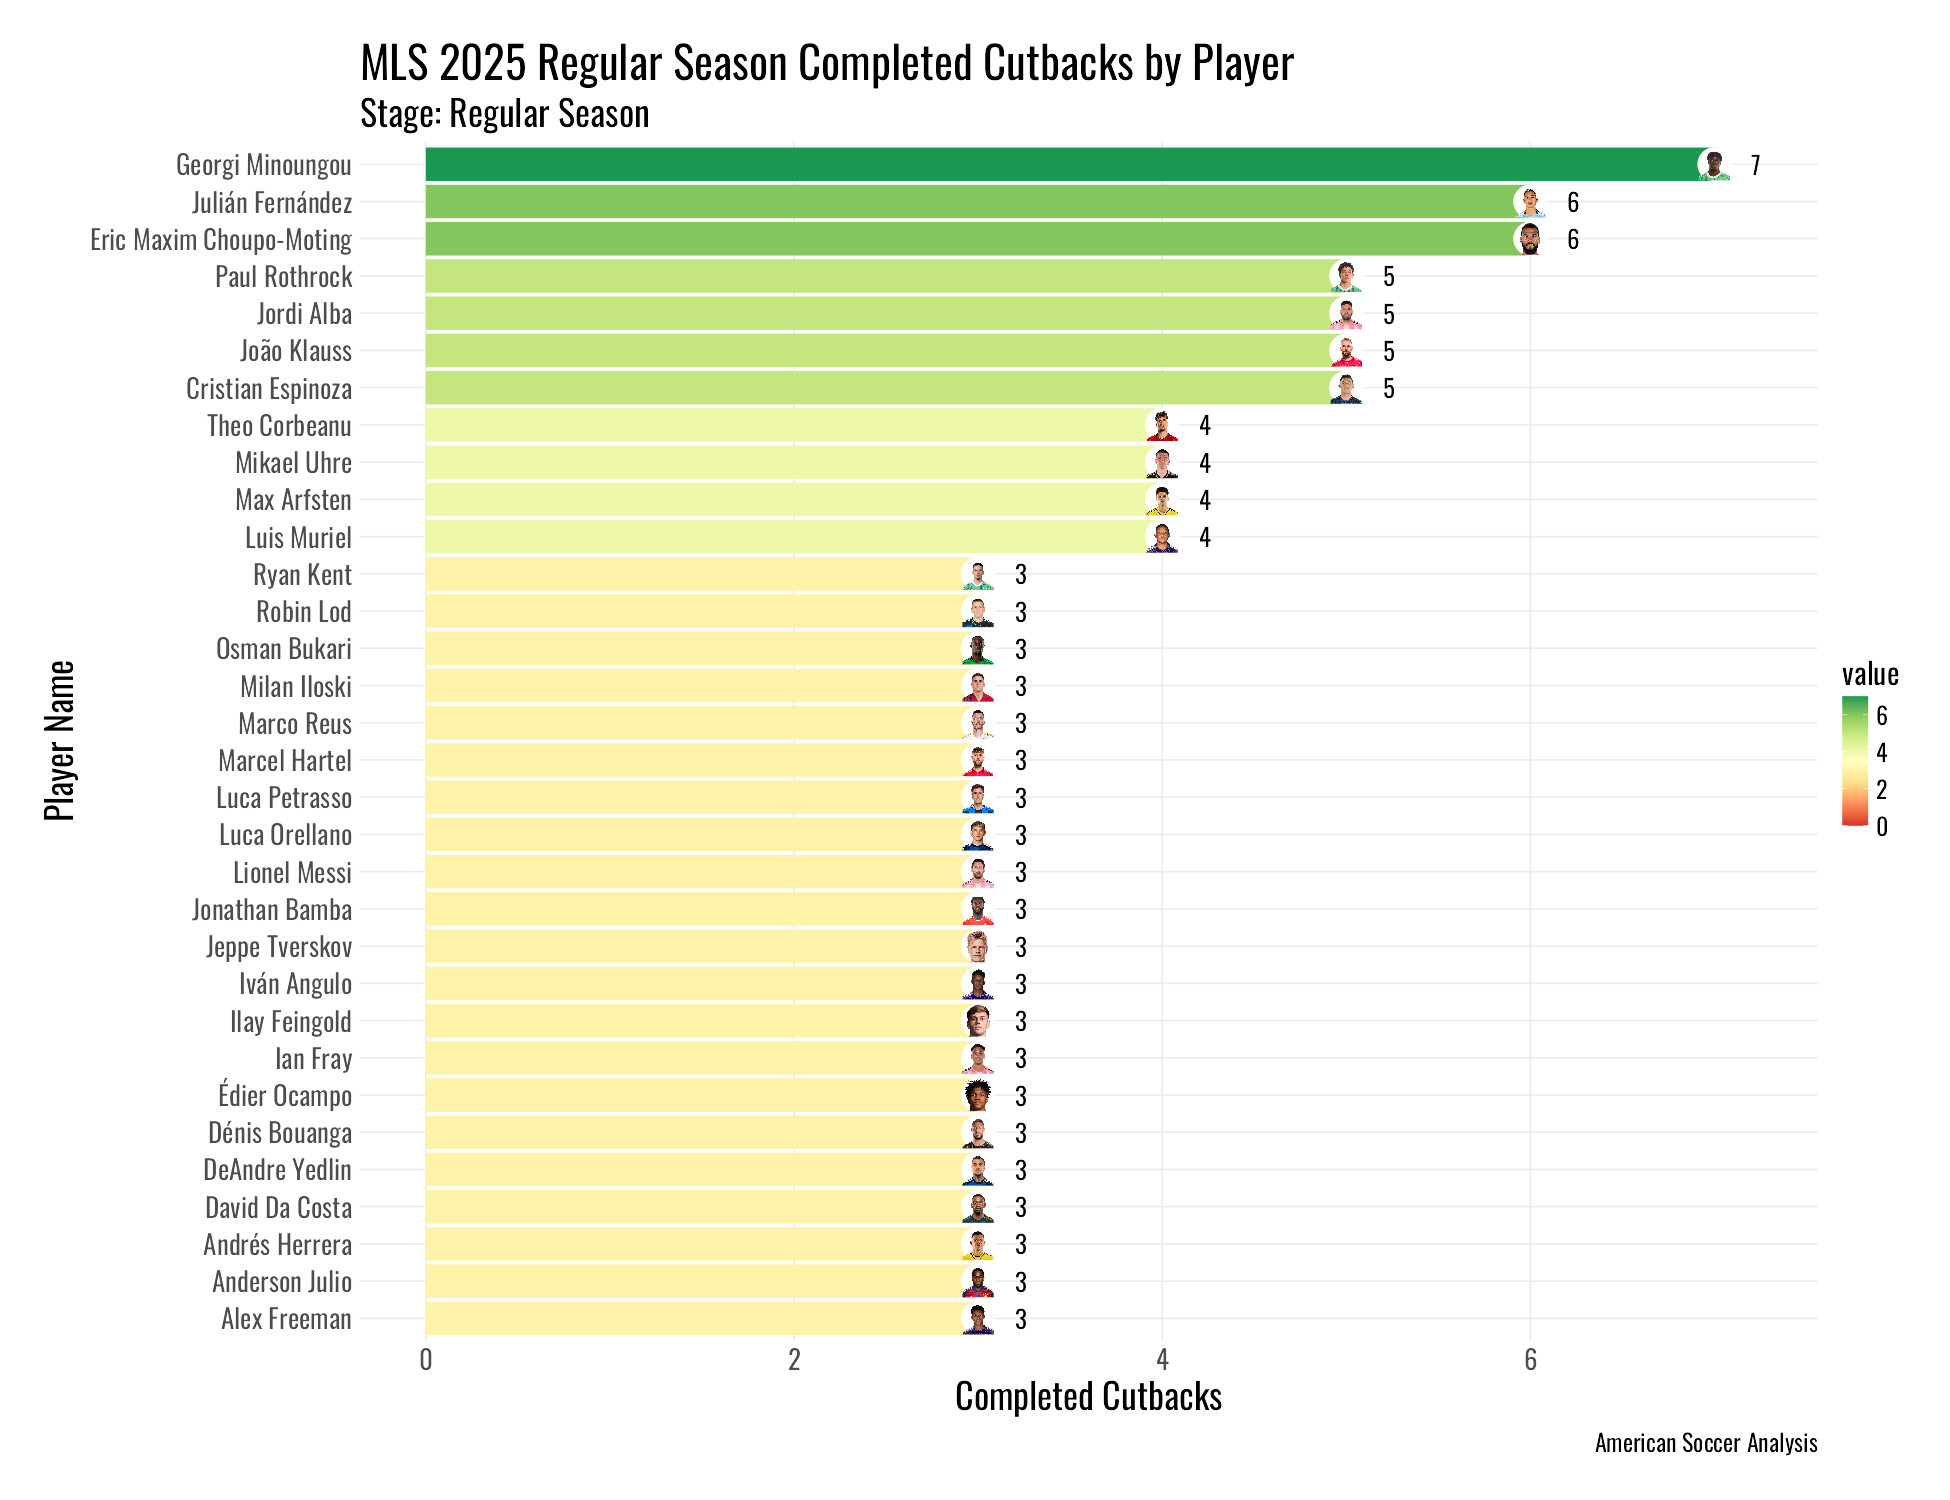Select Eric Maxim Choupo-Moting's headshot
The image size is (1950, 1500).
coord(1529,240)
